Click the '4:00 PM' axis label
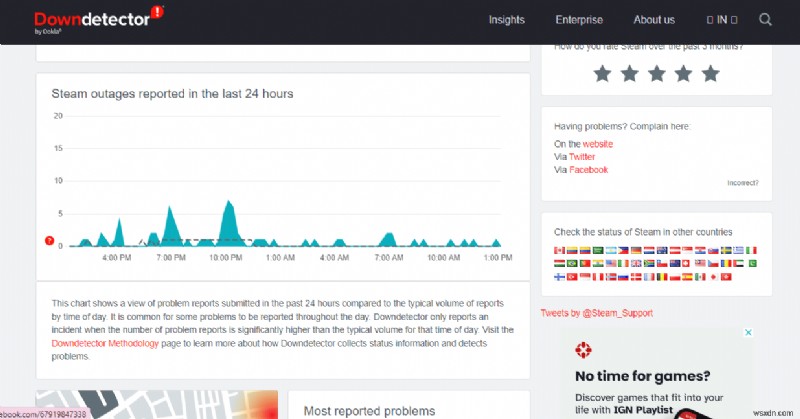Image resolution: width=800 pixels, height=419 pixels. point(116,258)
